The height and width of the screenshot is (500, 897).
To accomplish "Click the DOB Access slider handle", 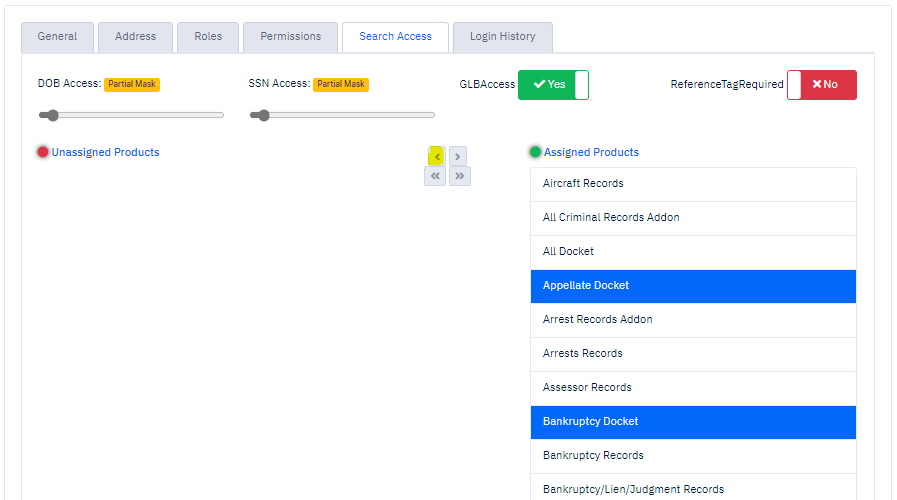I will [53, 115].
